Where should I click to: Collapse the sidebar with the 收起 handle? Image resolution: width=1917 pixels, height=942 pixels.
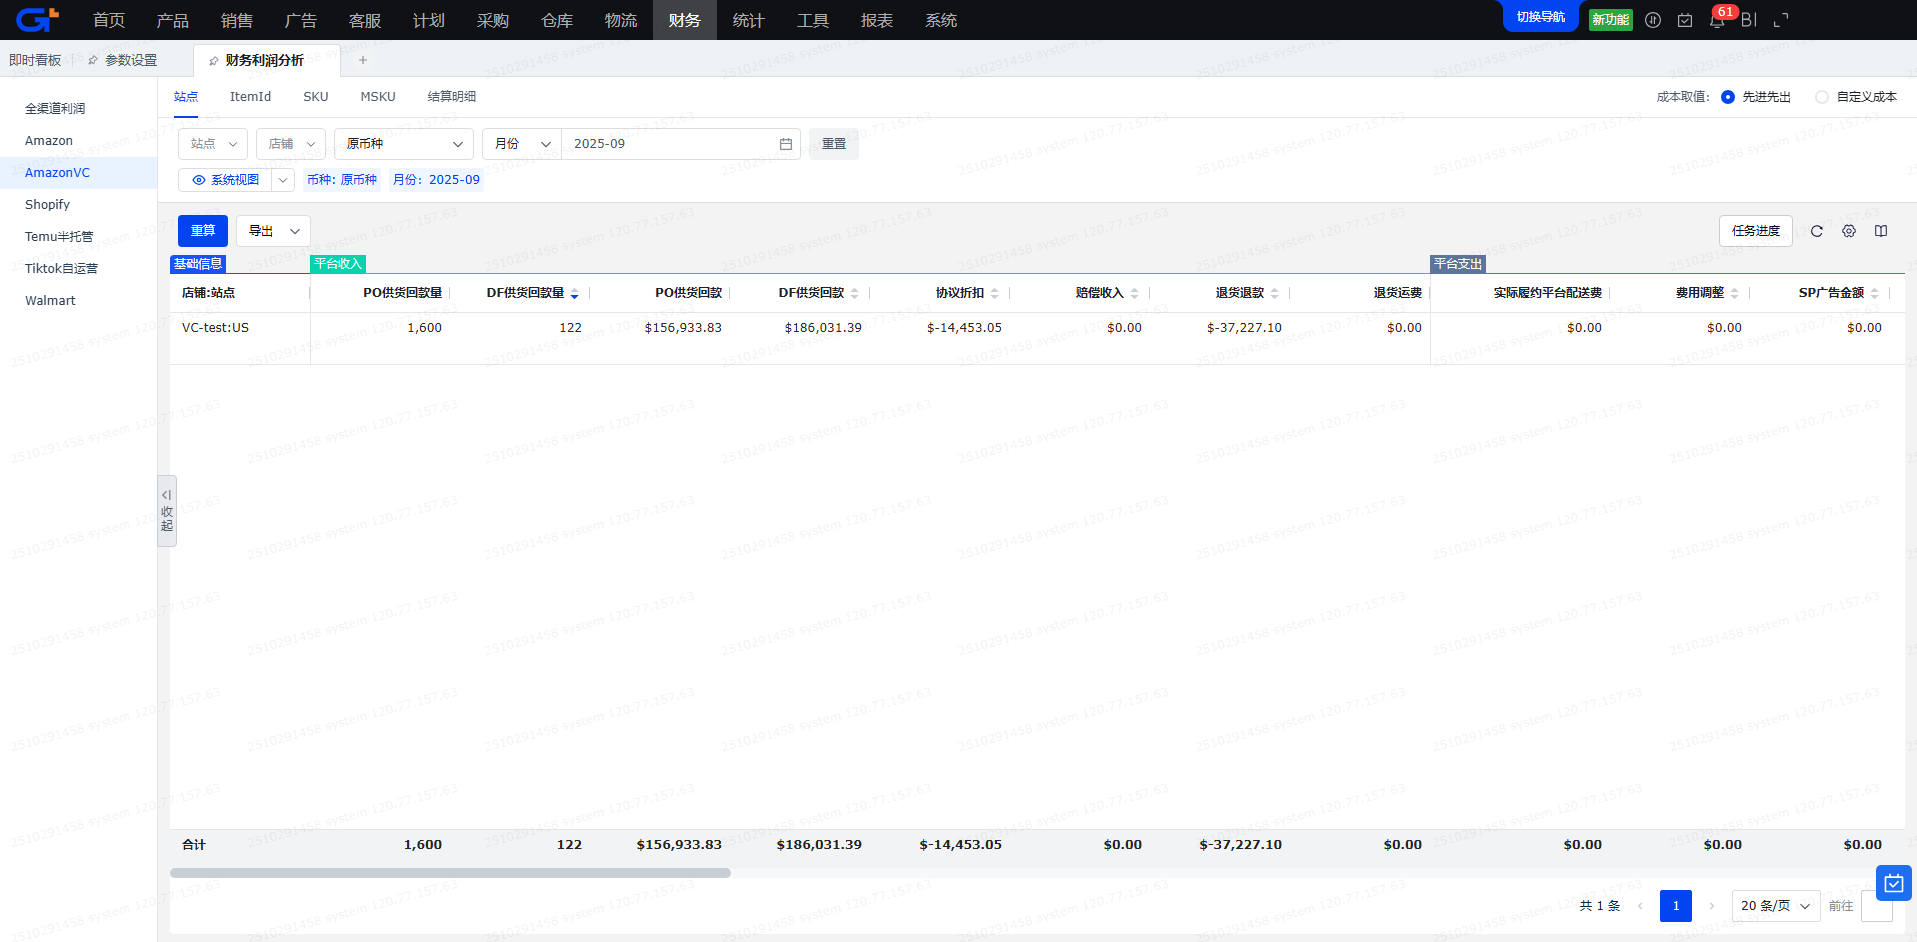(x=167, y=511)
